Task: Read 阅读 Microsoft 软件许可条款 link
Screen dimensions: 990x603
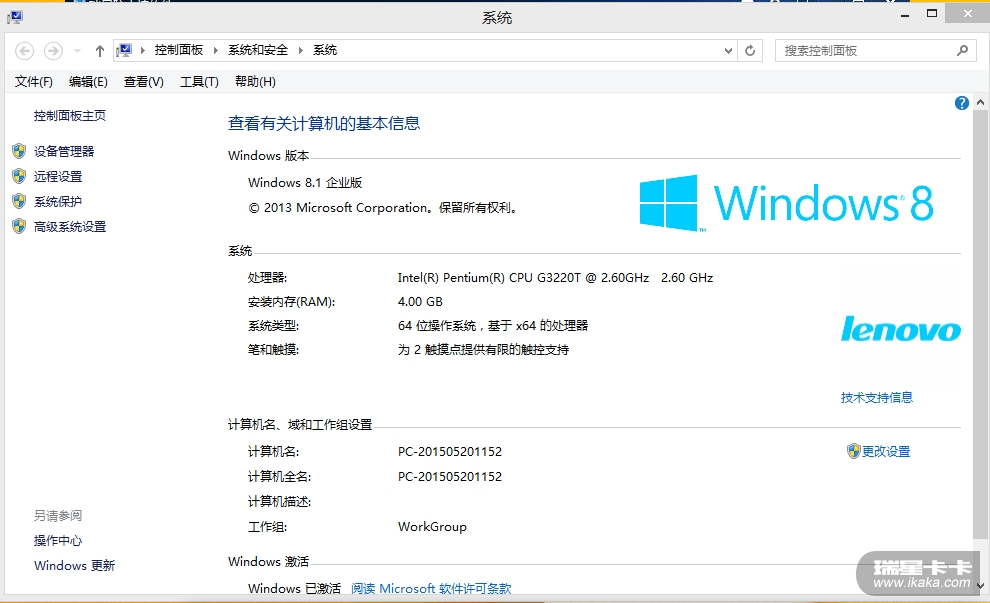Action: (431, 588)
